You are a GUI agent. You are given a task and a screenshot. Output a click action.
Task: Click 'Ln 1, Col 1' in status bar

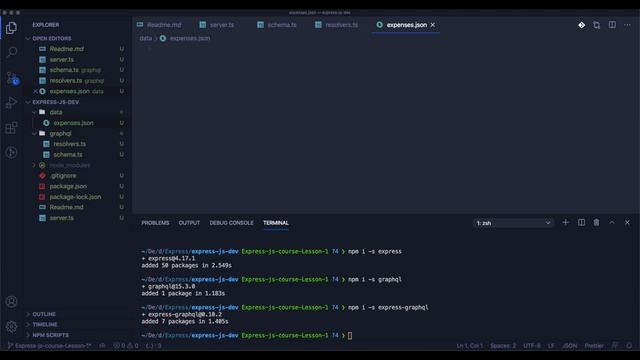coord(469,345)
